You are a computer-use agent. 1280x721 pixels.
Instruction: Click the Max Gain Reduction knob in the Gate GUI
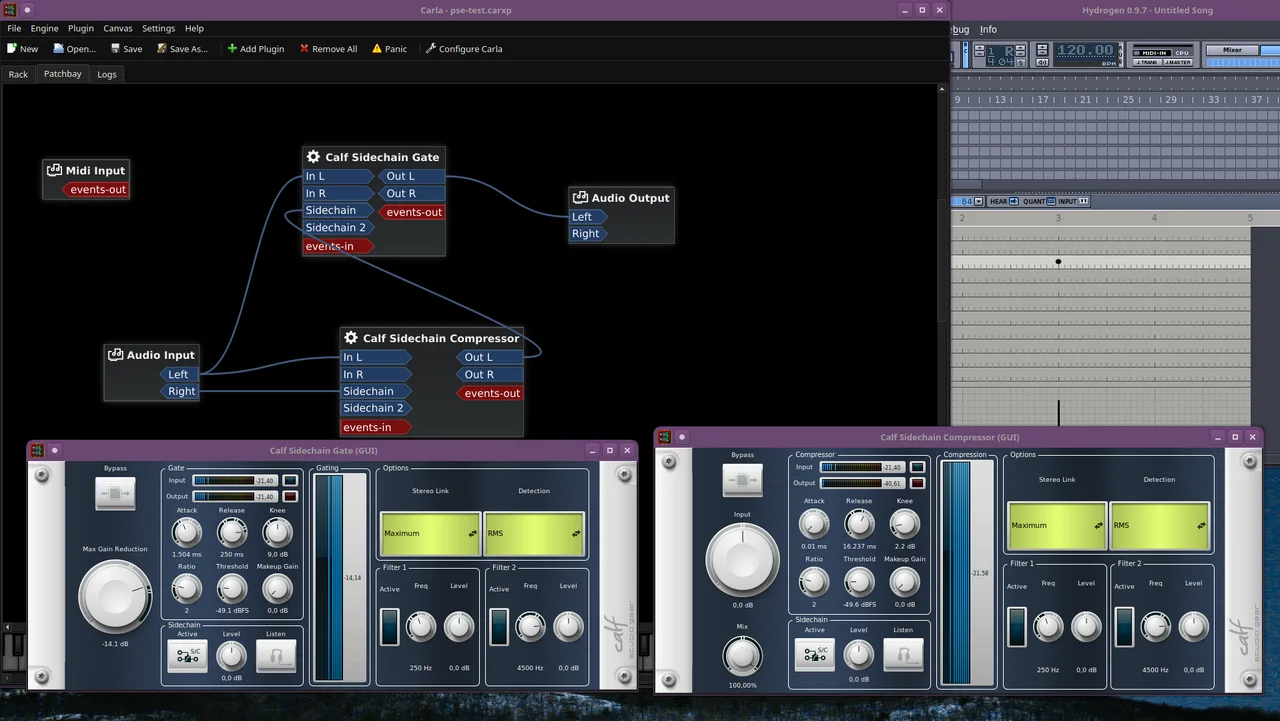pos(115,596)
